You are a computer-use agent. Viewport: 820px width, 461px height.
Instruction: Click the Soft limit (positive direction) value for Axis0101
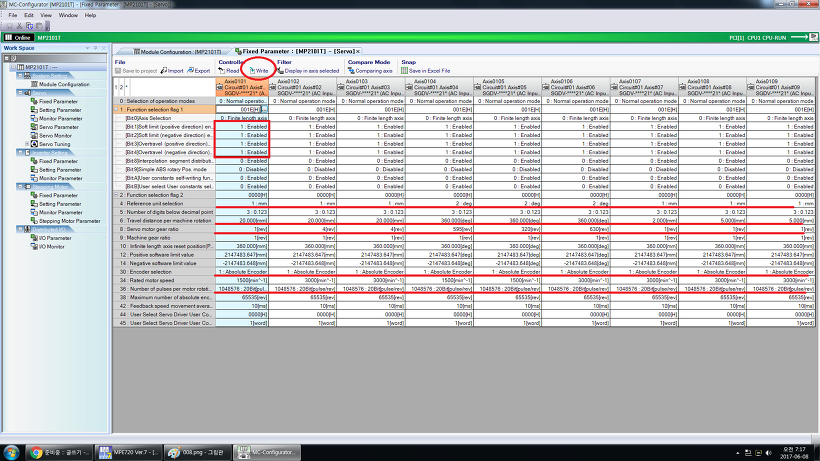[x=242, y=126]
